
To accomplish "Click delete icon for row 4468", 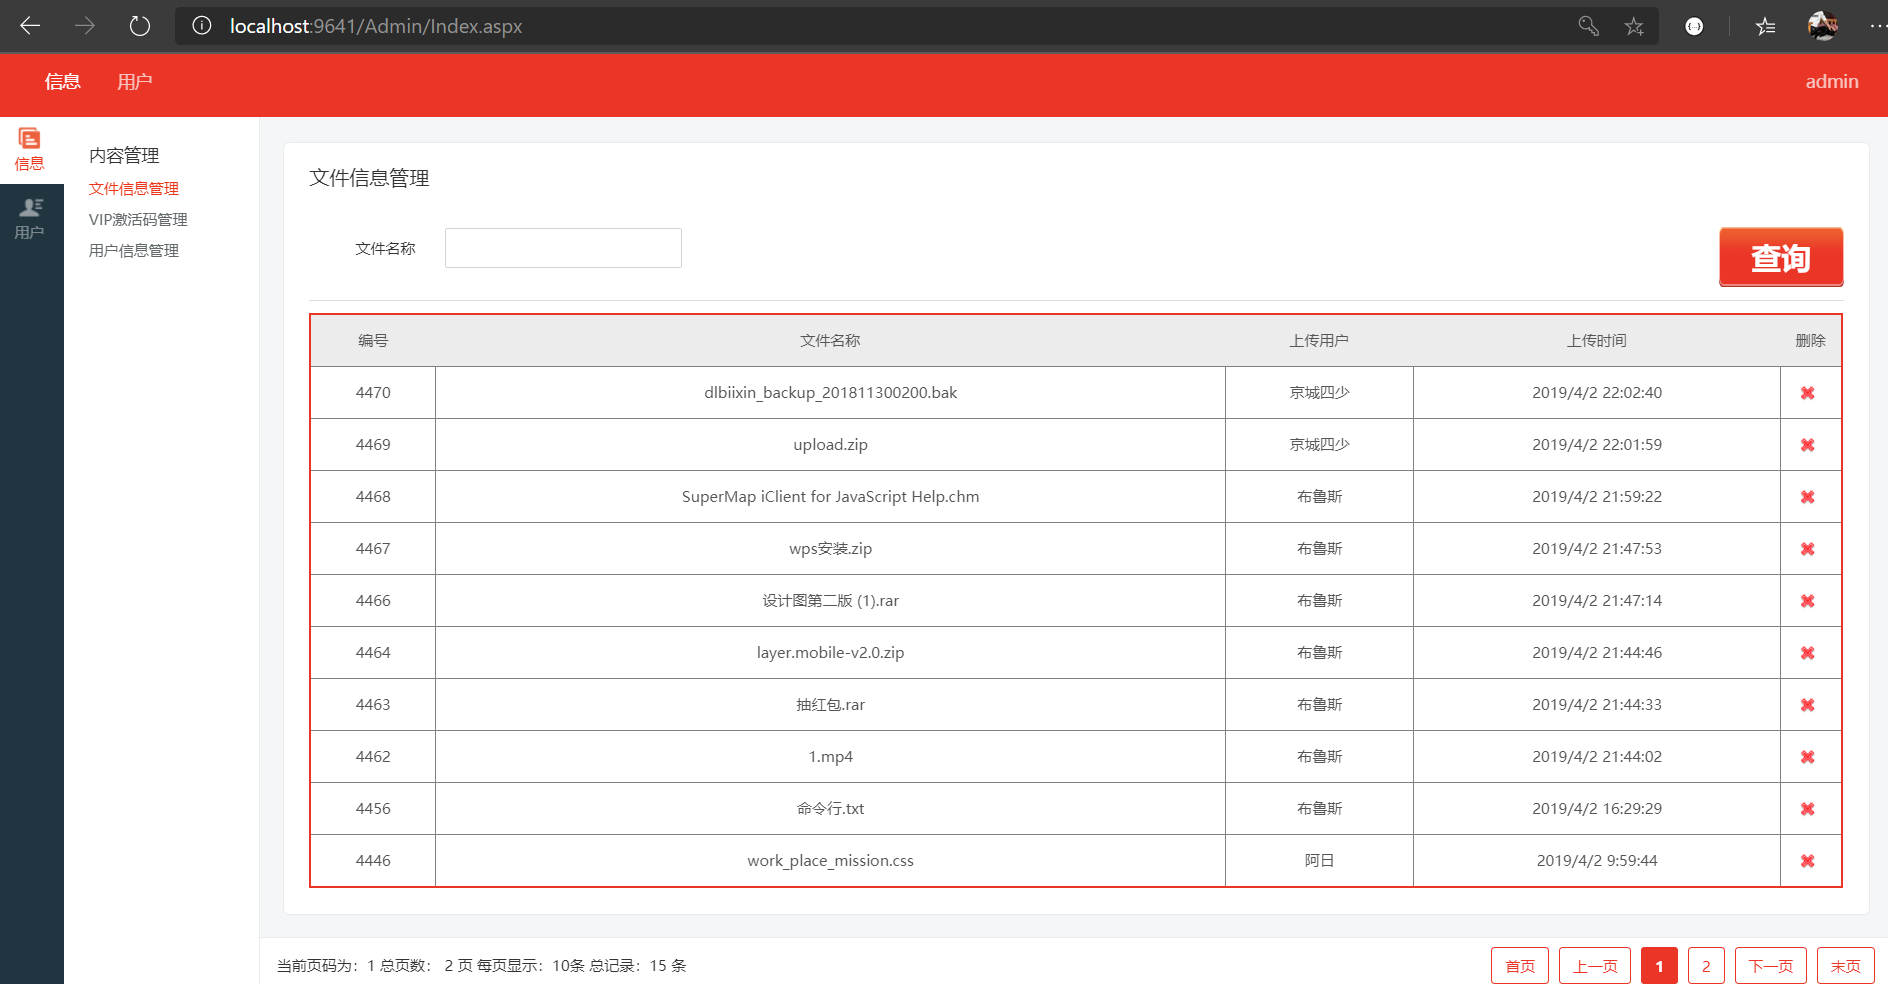I will point(1807,497).
